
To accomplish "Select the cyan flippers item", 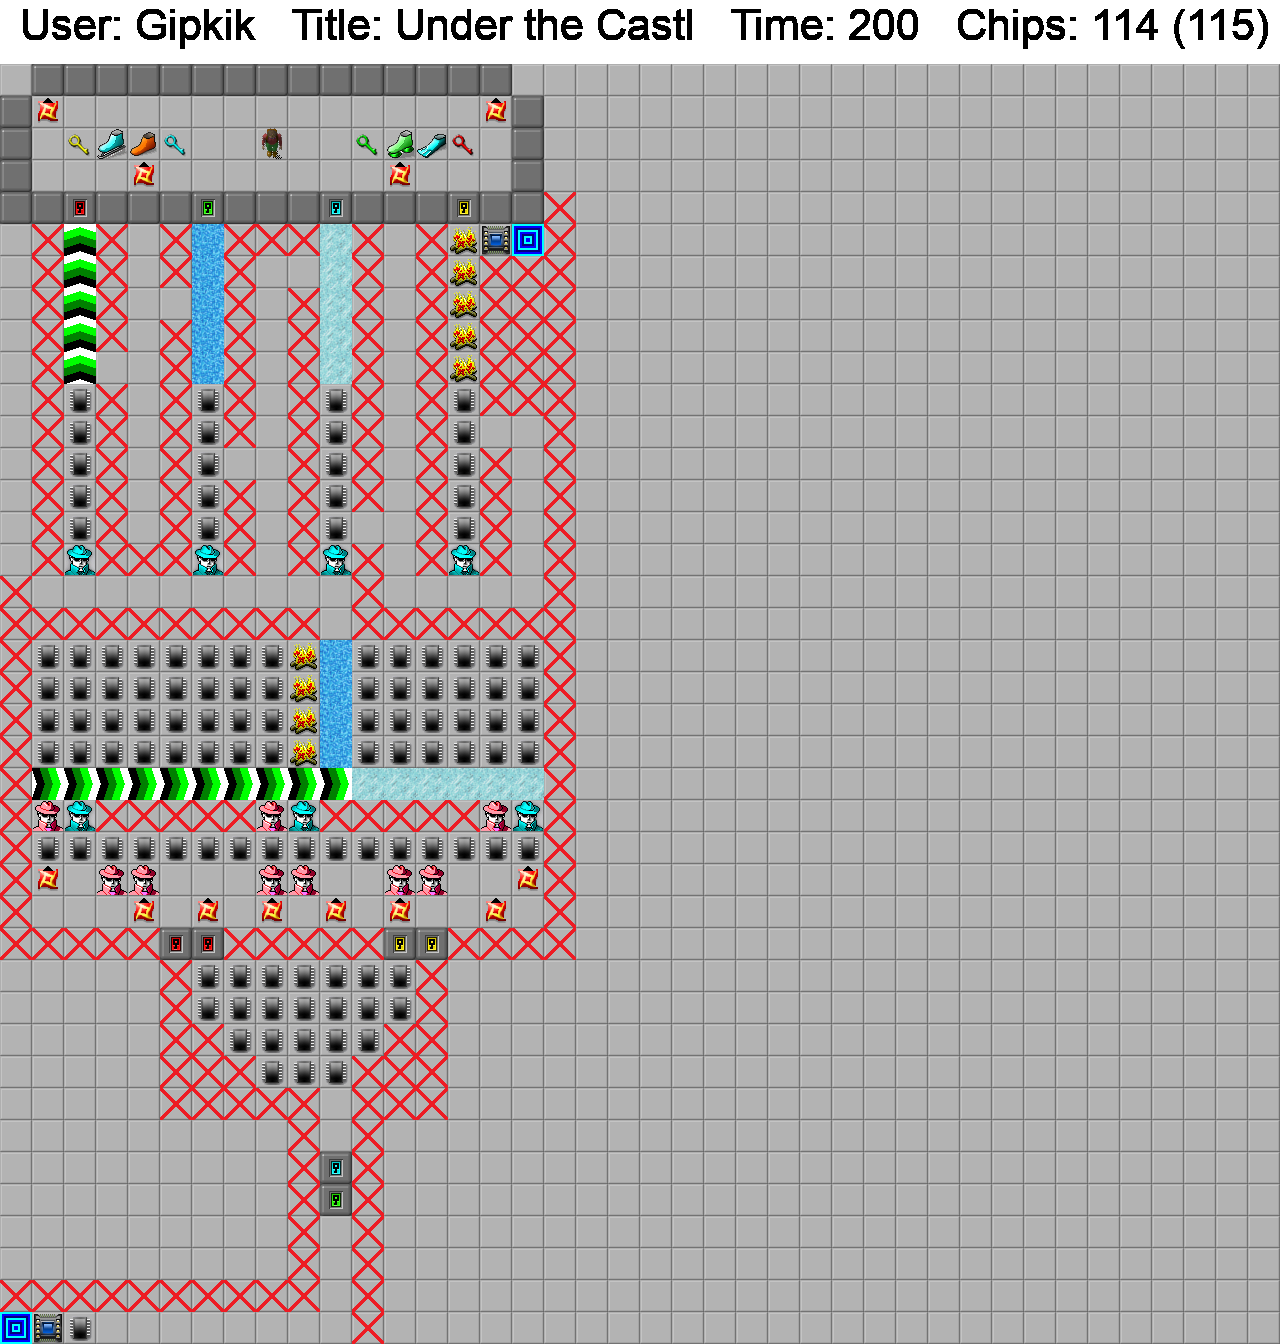I will click(432, 145).
